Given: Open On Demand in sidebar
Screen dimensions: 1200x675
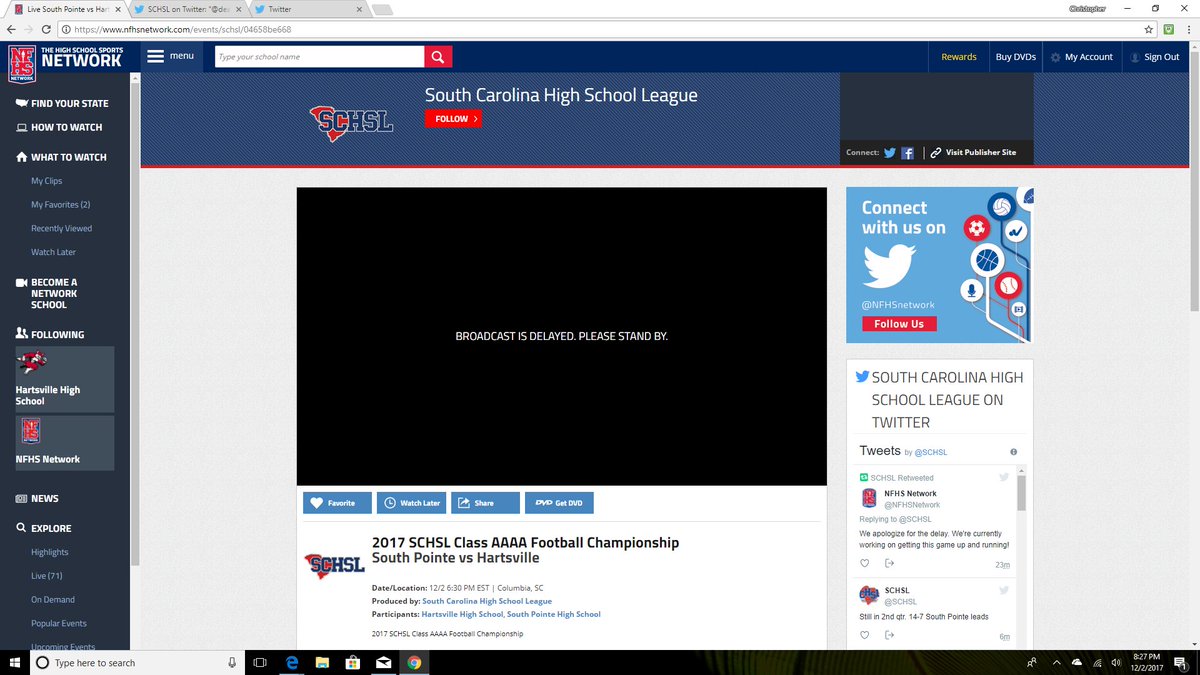Looking at the screenshot, I should tap(52, 600).
